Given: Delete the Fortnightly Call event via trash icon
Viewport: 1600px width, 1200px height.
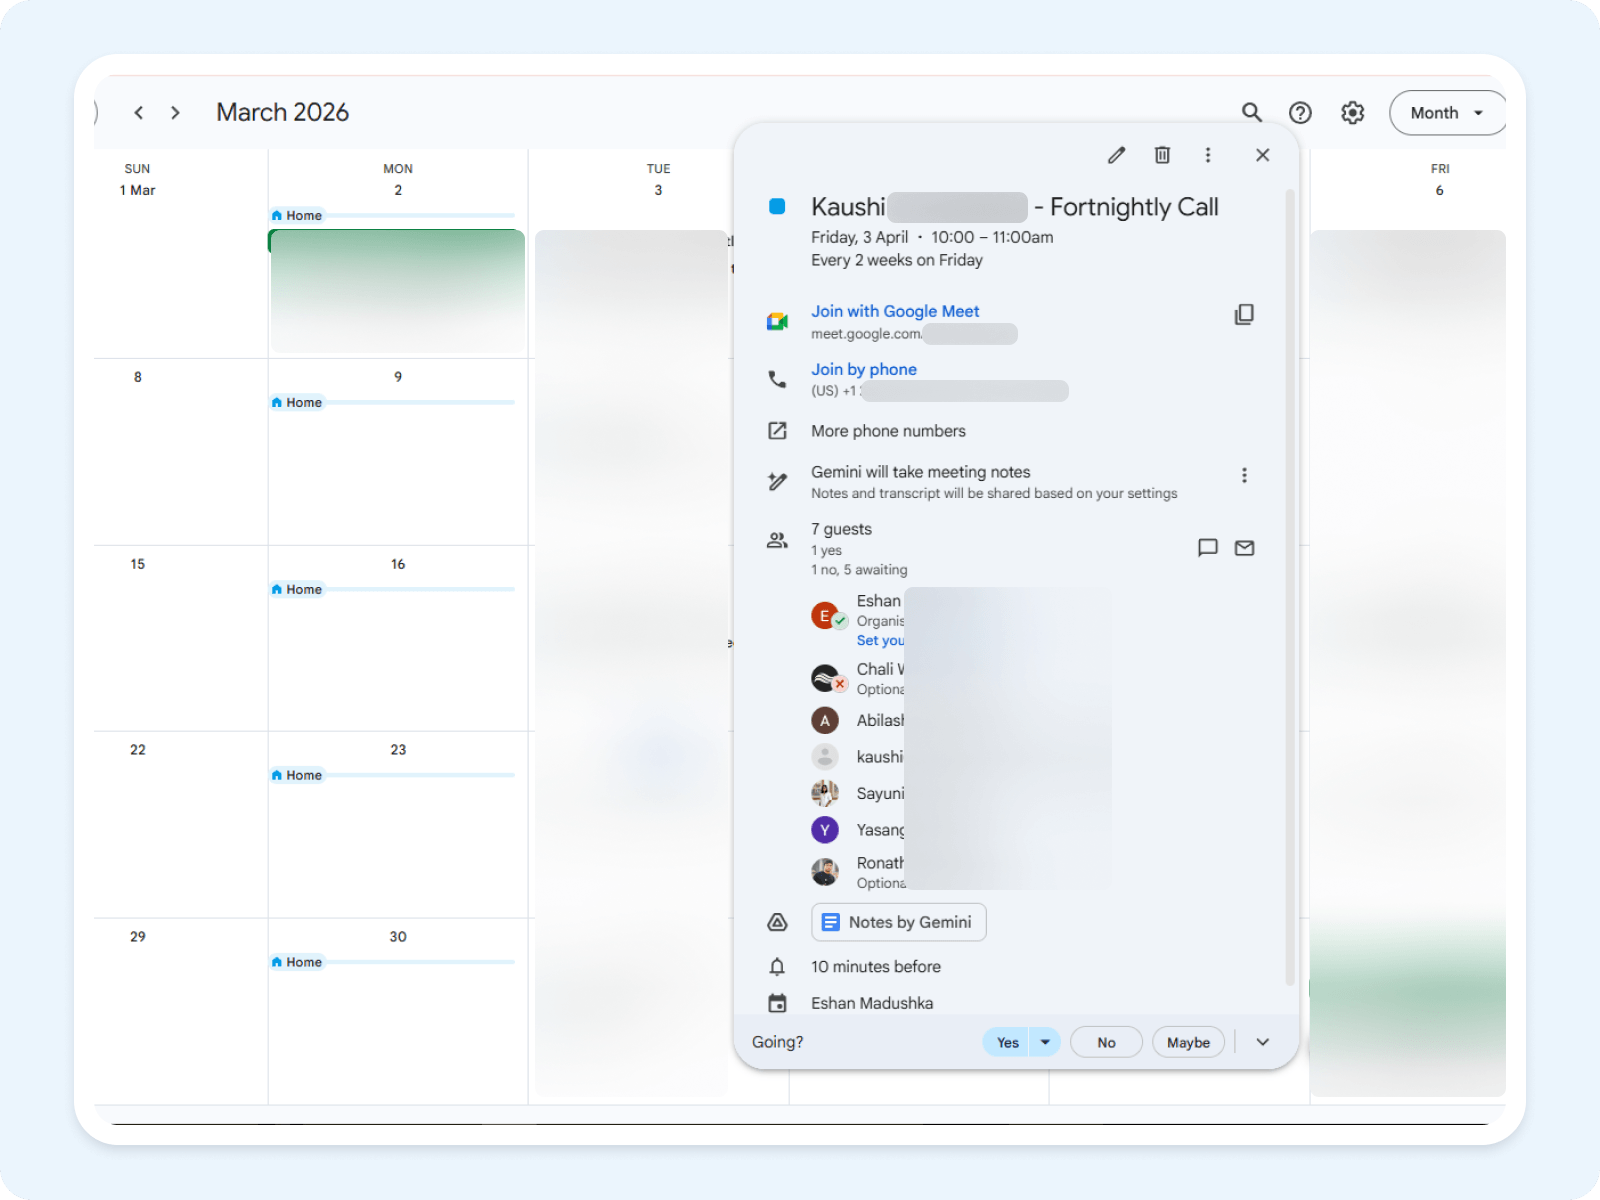Looking at the screenshot, I should (1161, 155).
